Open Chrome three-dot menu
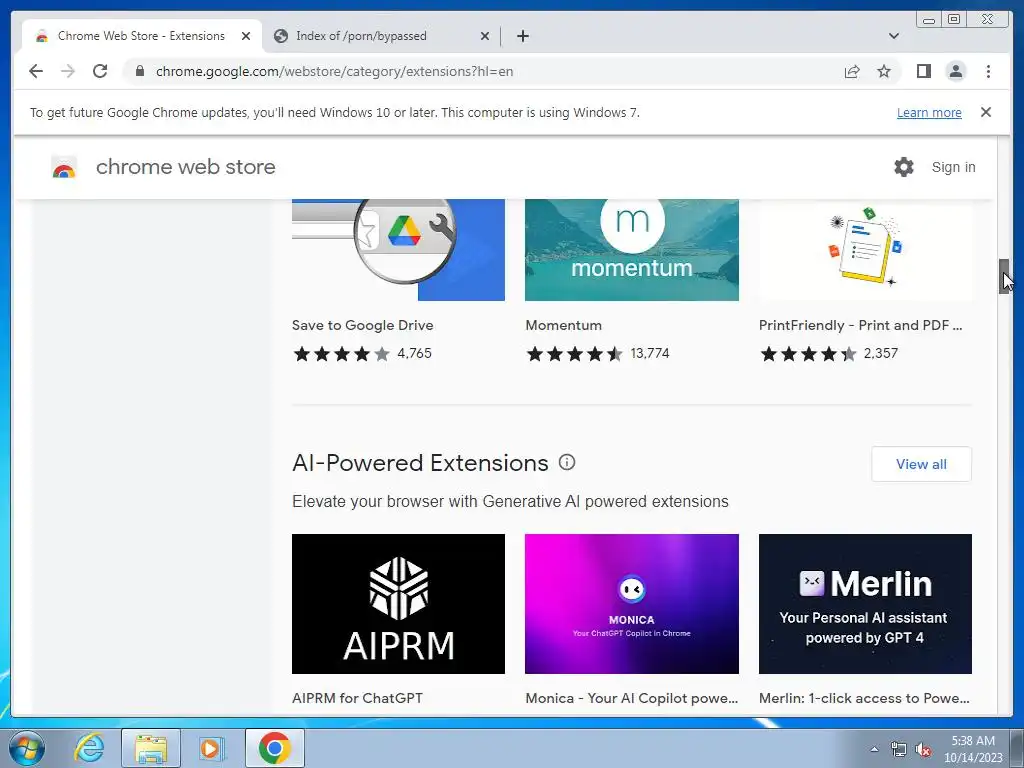The height and width of the screenshot is (768, 1024). coord(988,71)
